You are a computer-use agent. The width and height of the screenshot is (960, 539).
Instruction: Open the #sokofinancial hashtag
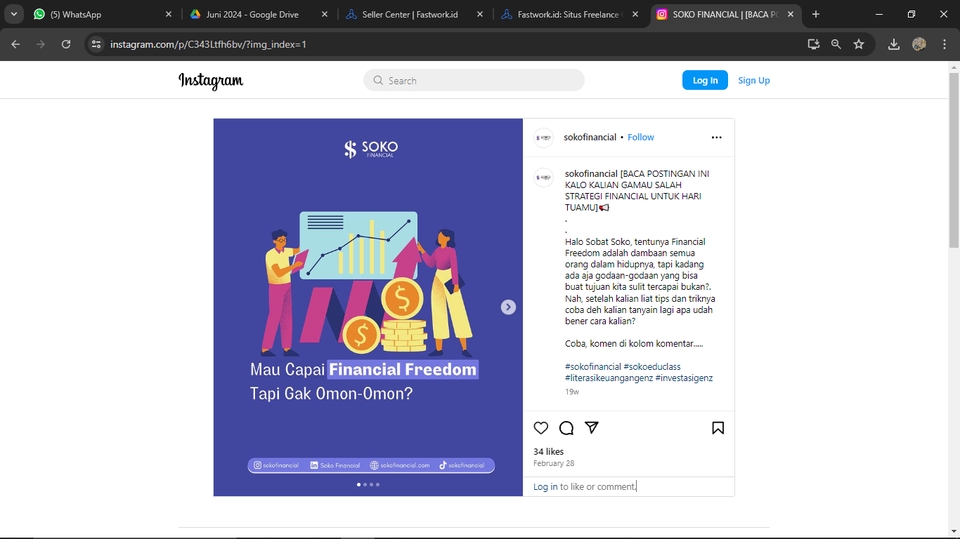click(593, 367)
